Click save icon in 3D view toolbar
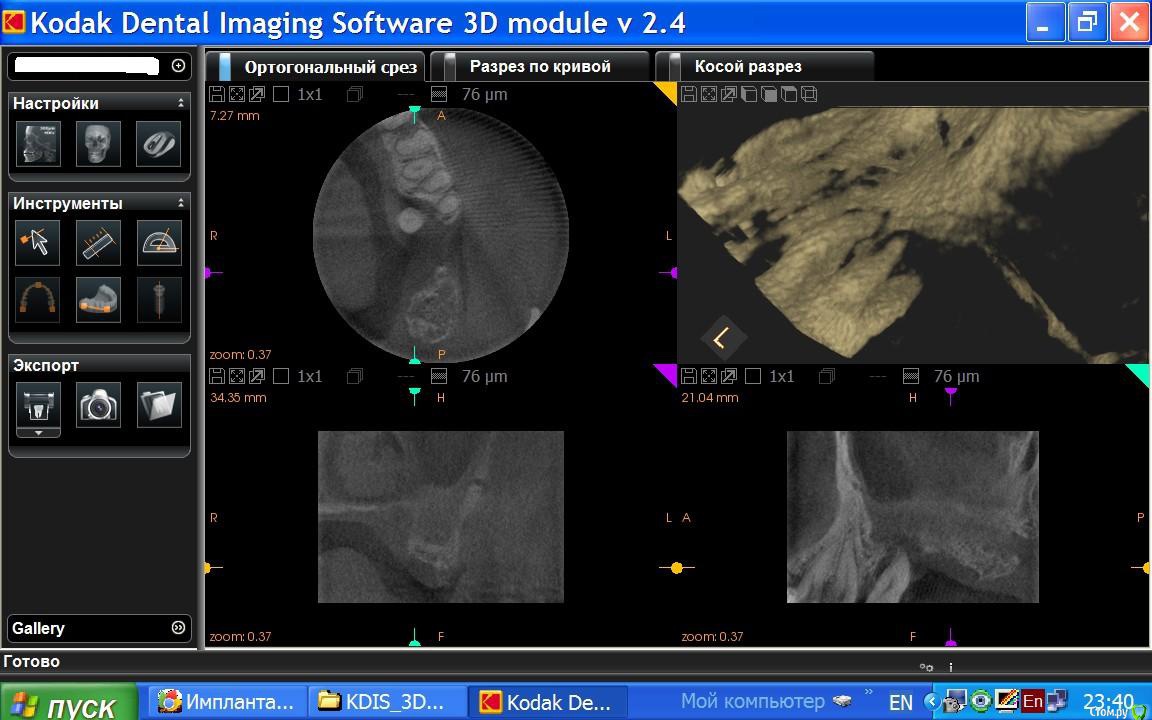This screenshot has width=1152, height=720. tap(689, 95)
